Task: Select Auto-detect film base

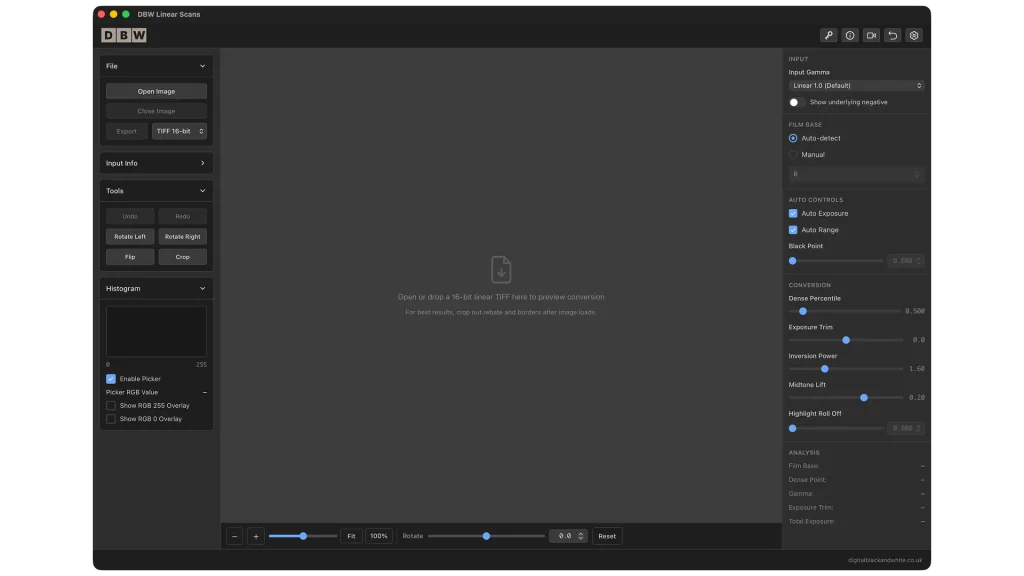Action: point(793,138)
